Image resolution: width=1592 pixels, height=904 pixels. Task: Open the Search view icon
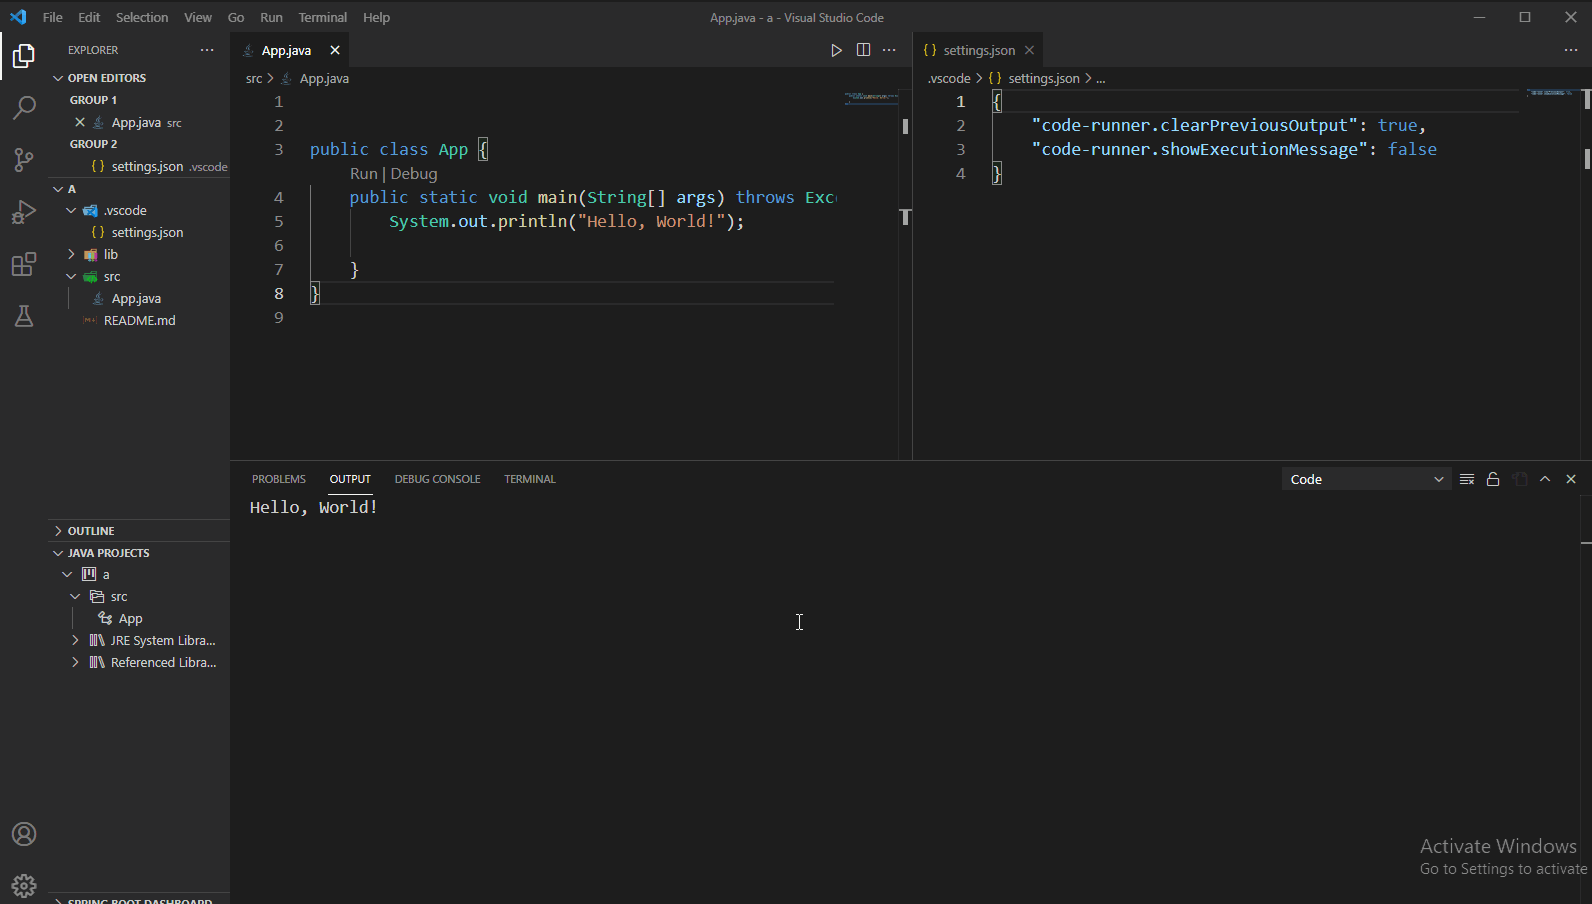pyautogui.click(x=24, y=108)
